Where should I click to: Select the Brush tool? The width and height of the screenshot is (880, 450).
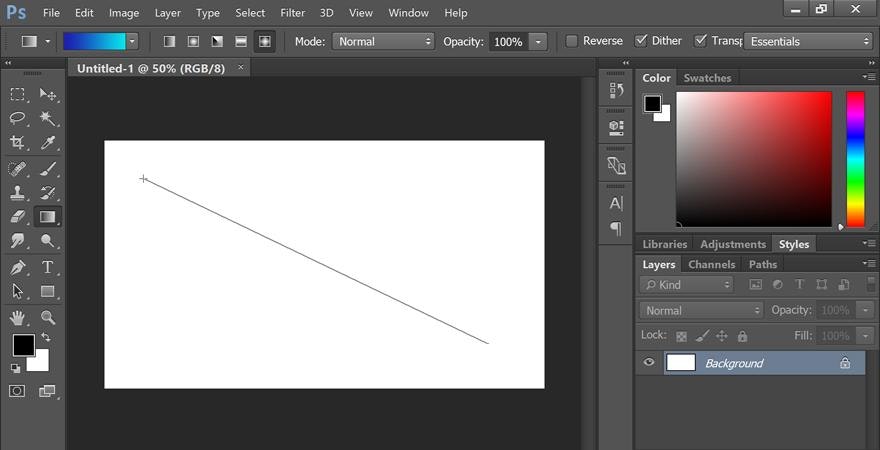[48, 168]
